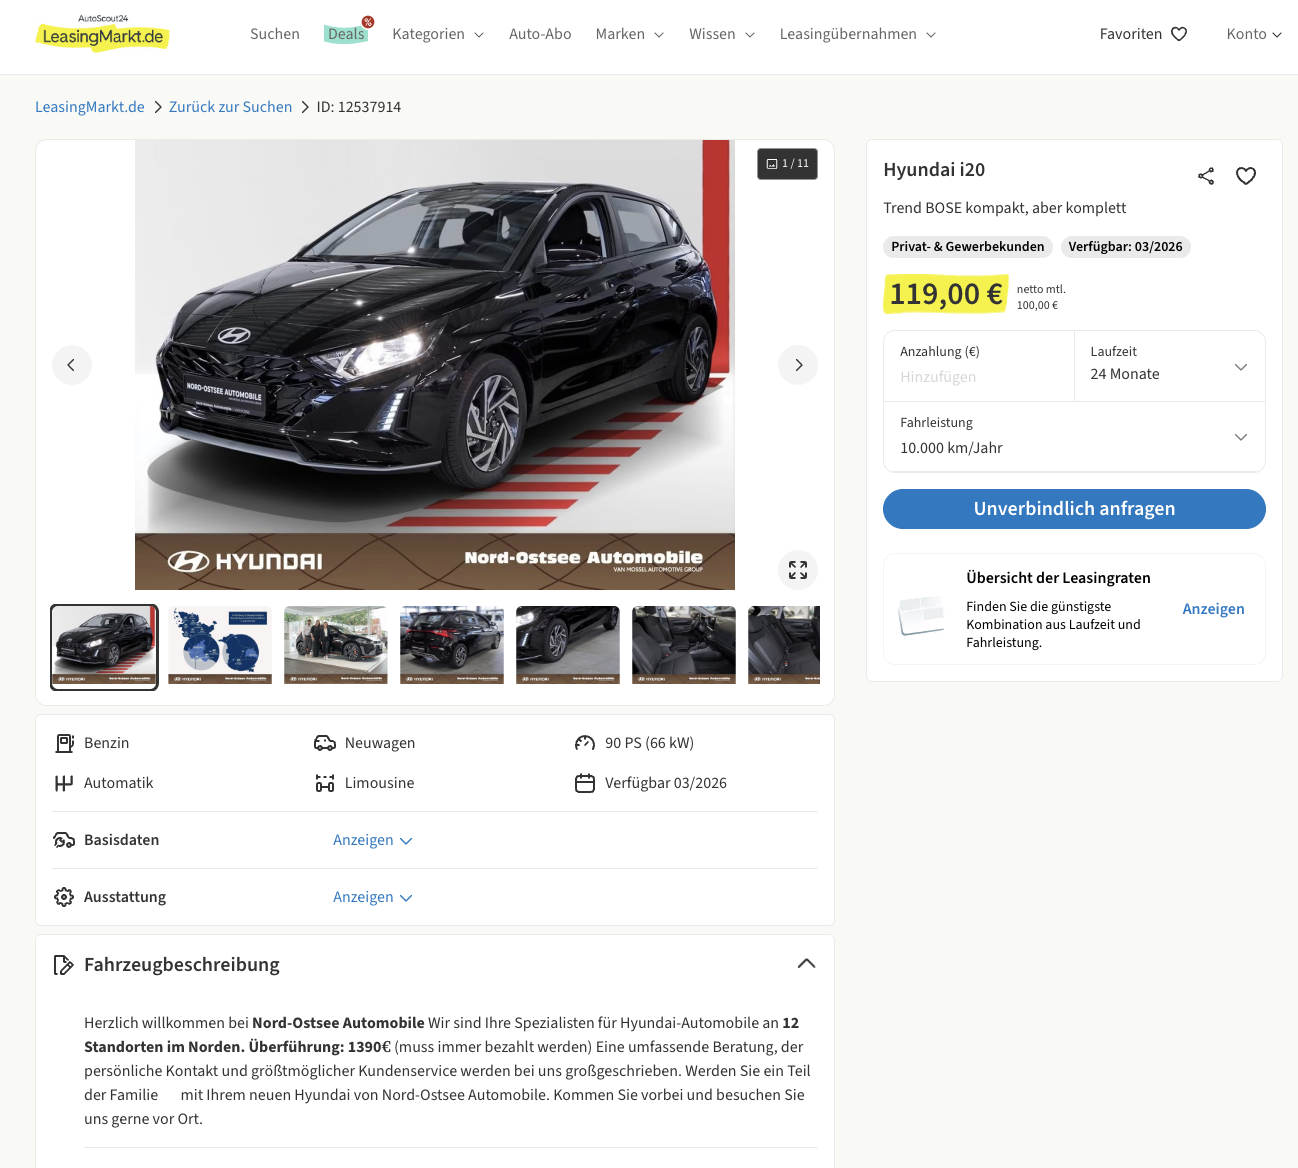1298x1168 pixels.
Task: Open fullscreen image view
Action: pyautogui.click(x=798, y=570)
